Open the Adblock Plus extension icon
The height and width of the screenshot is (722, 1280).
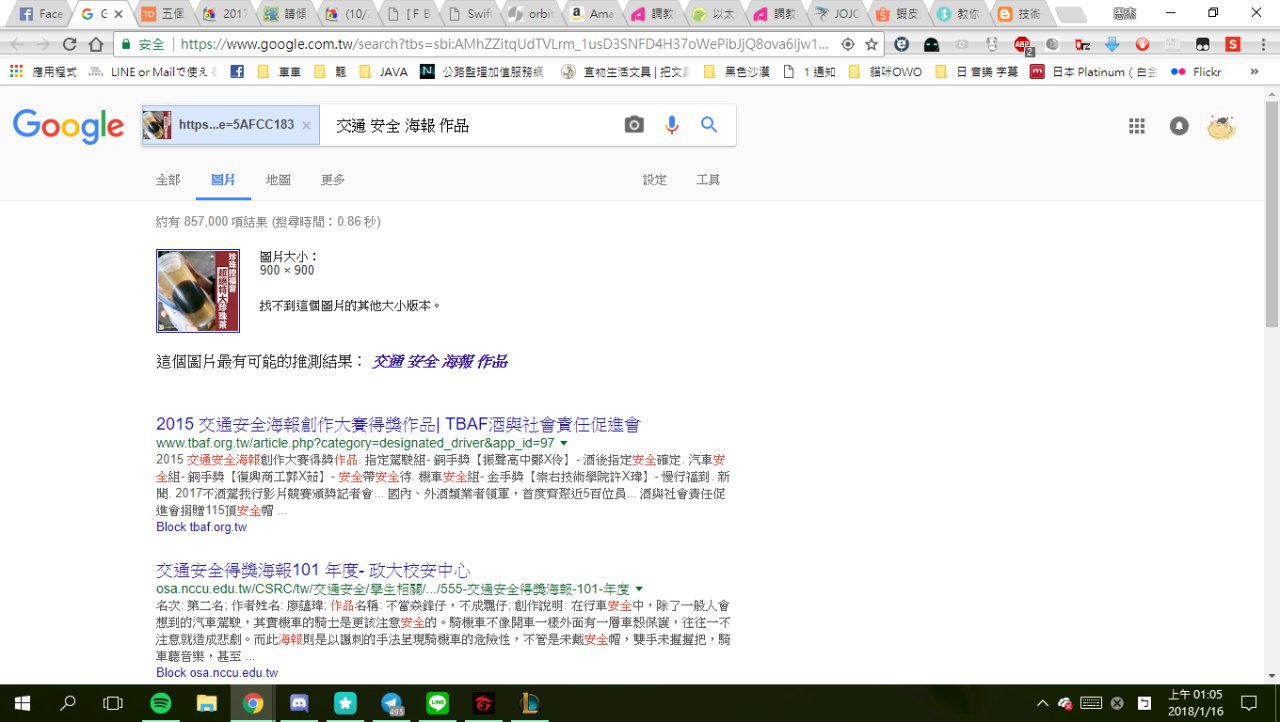tap(1022, 44)
